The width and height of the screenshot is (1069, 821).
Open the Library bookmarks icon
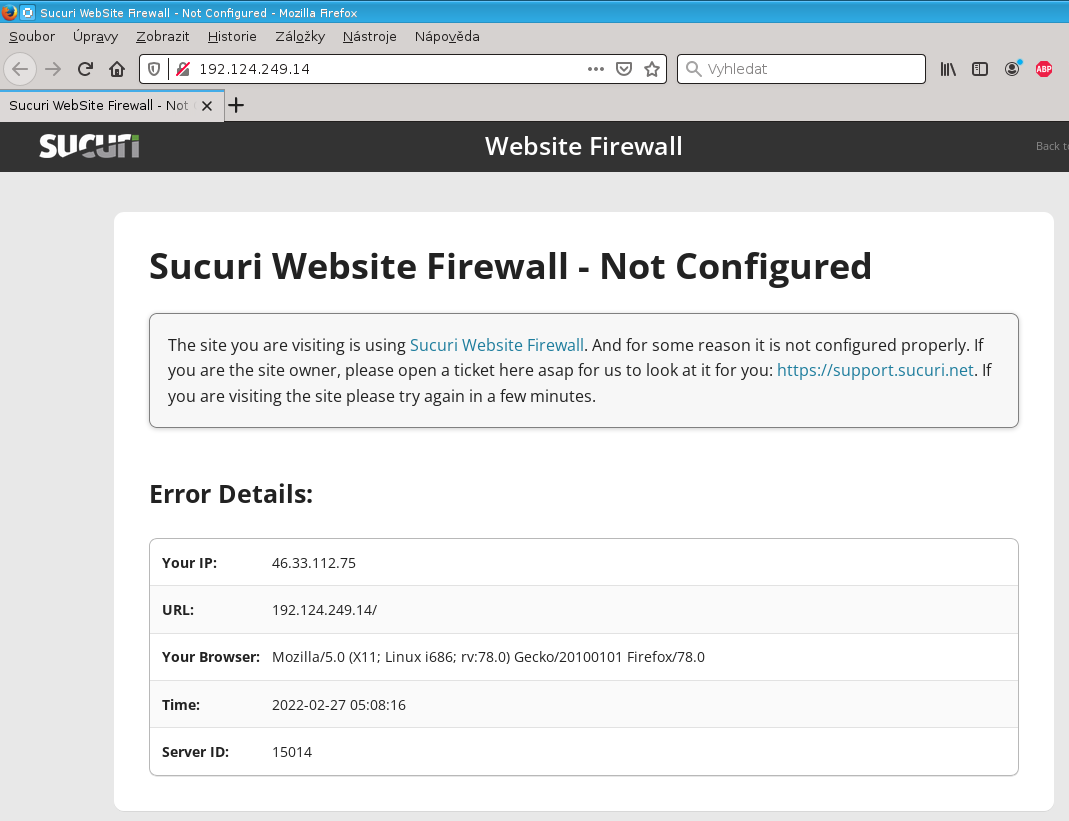coord(948,69)
